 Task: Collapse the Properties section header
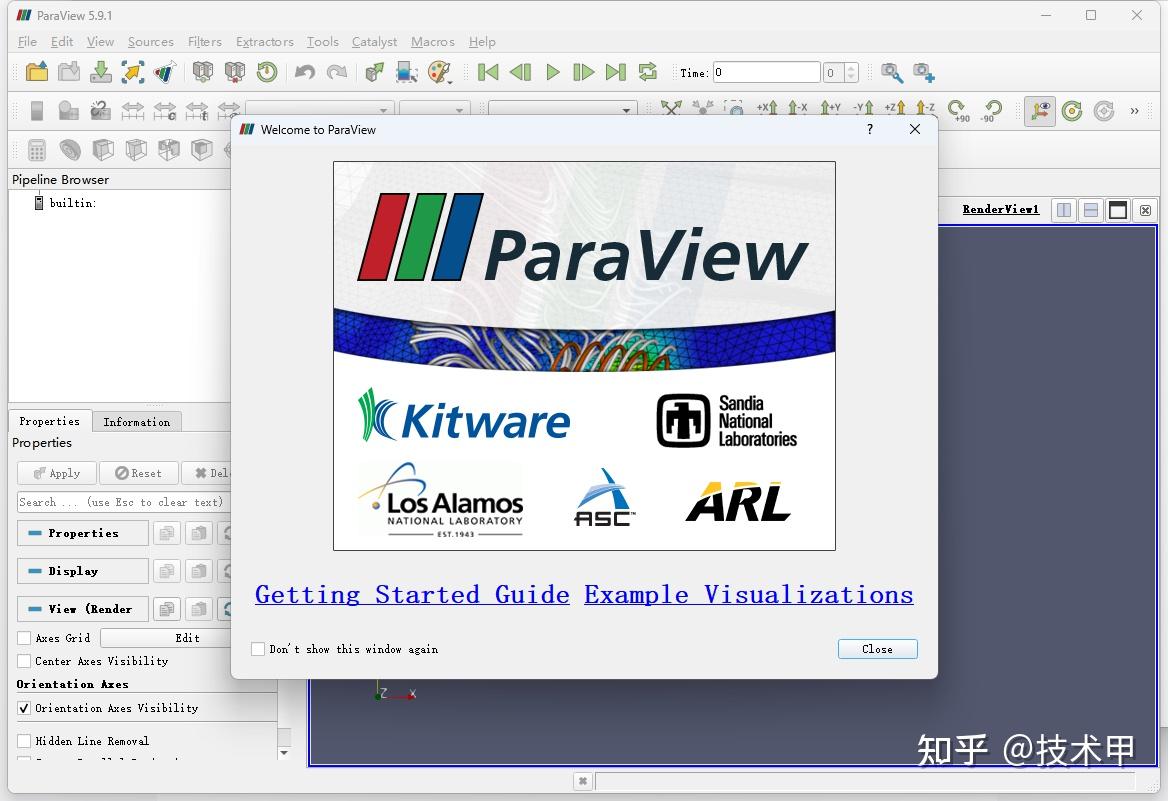pyautogui.click(x=83, y=533)
